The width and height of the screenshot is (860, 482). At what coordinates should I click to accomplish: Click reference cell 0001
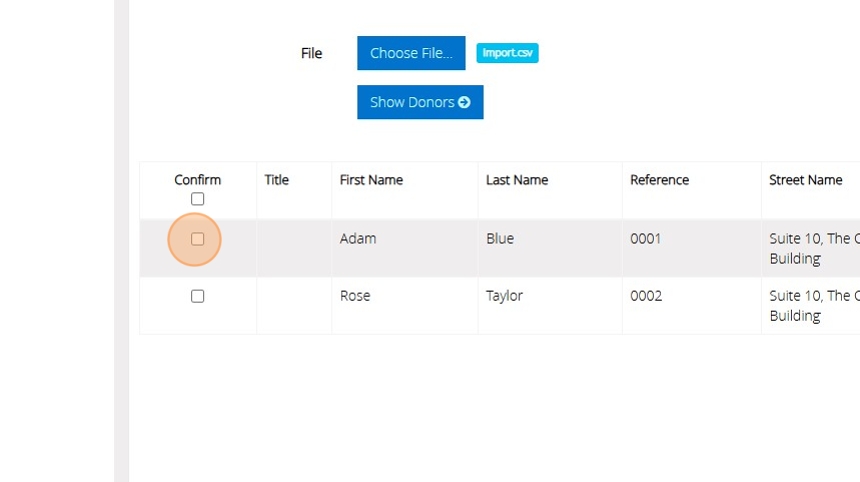point(645,239)
